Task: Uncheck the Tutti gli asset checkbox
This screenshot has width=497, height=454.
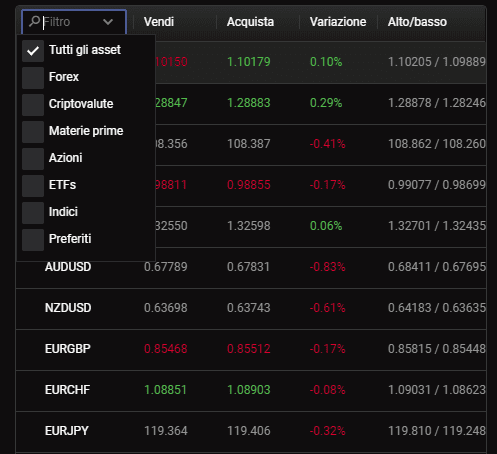Action: tap(33, 51)
